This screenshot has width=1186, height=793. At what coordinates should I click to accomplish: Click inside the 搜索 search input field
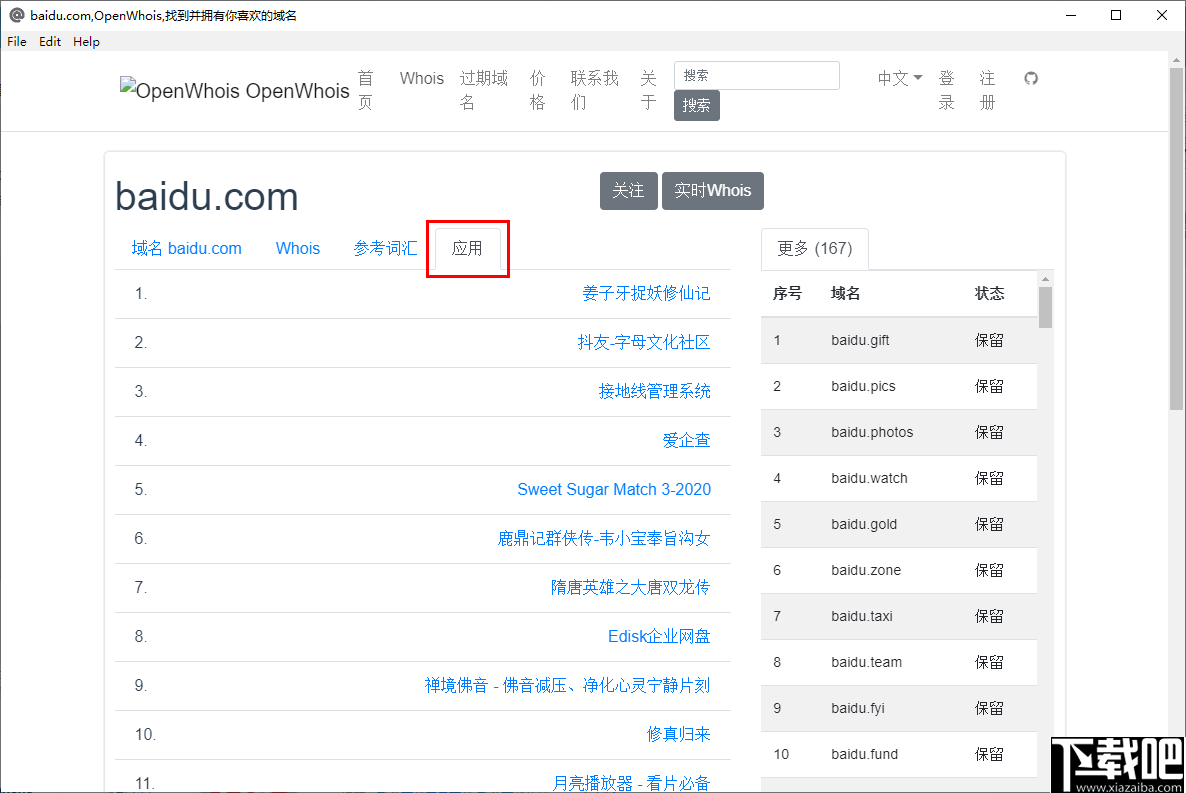pyautogui.click(x=756, y=75)
